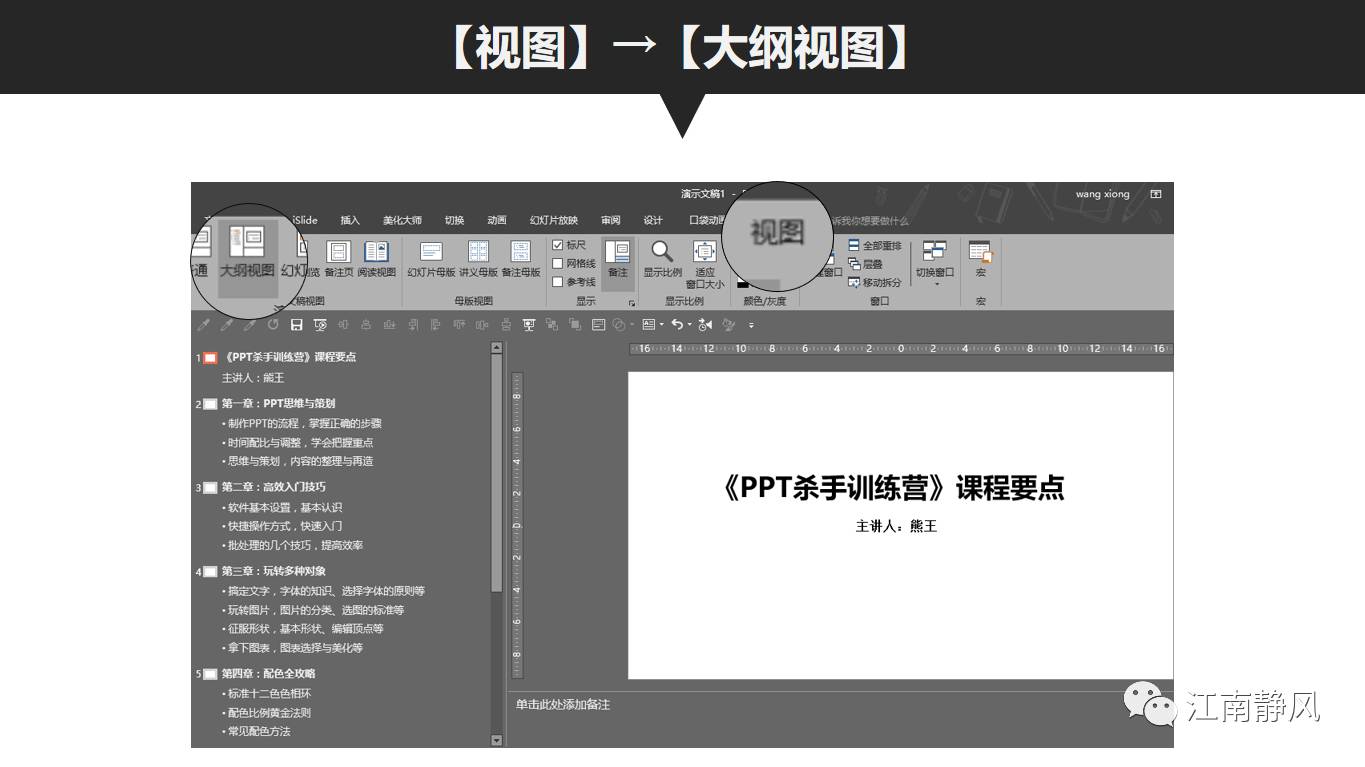Open the 审阅 review tab
This screenshot has width=1365, height=767.
(x=611, y=221)
